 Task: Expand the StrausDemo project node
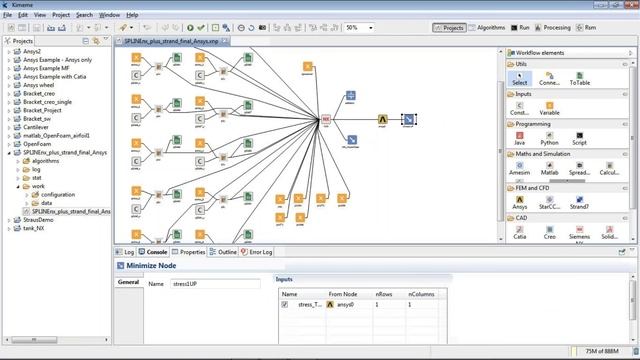tap(9, 220)
